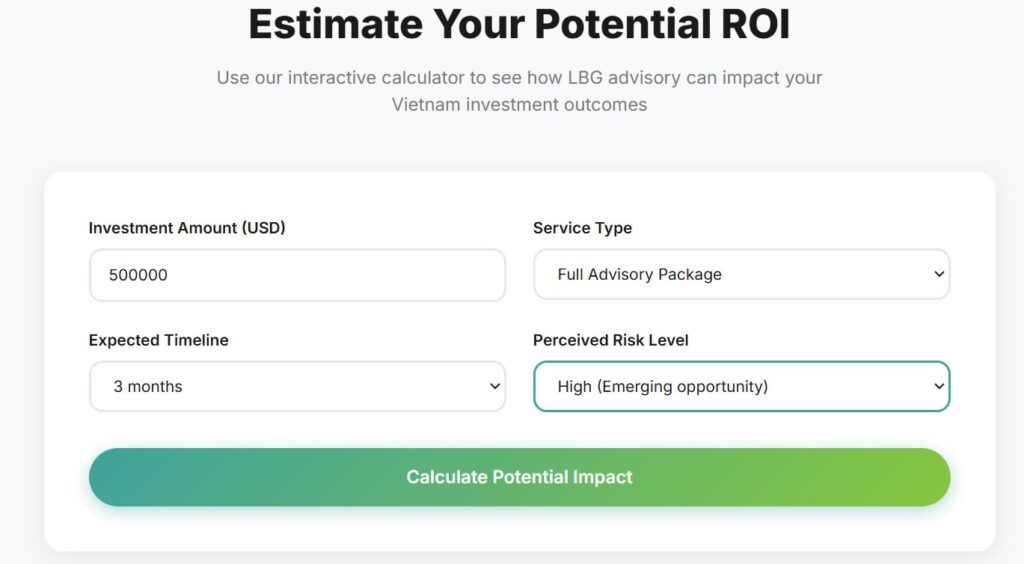The width and height of the screenshot is (1024, 564).
Task: Click 'Vietnam investment outcomes' subtitle text
Action: pos(519,104)
